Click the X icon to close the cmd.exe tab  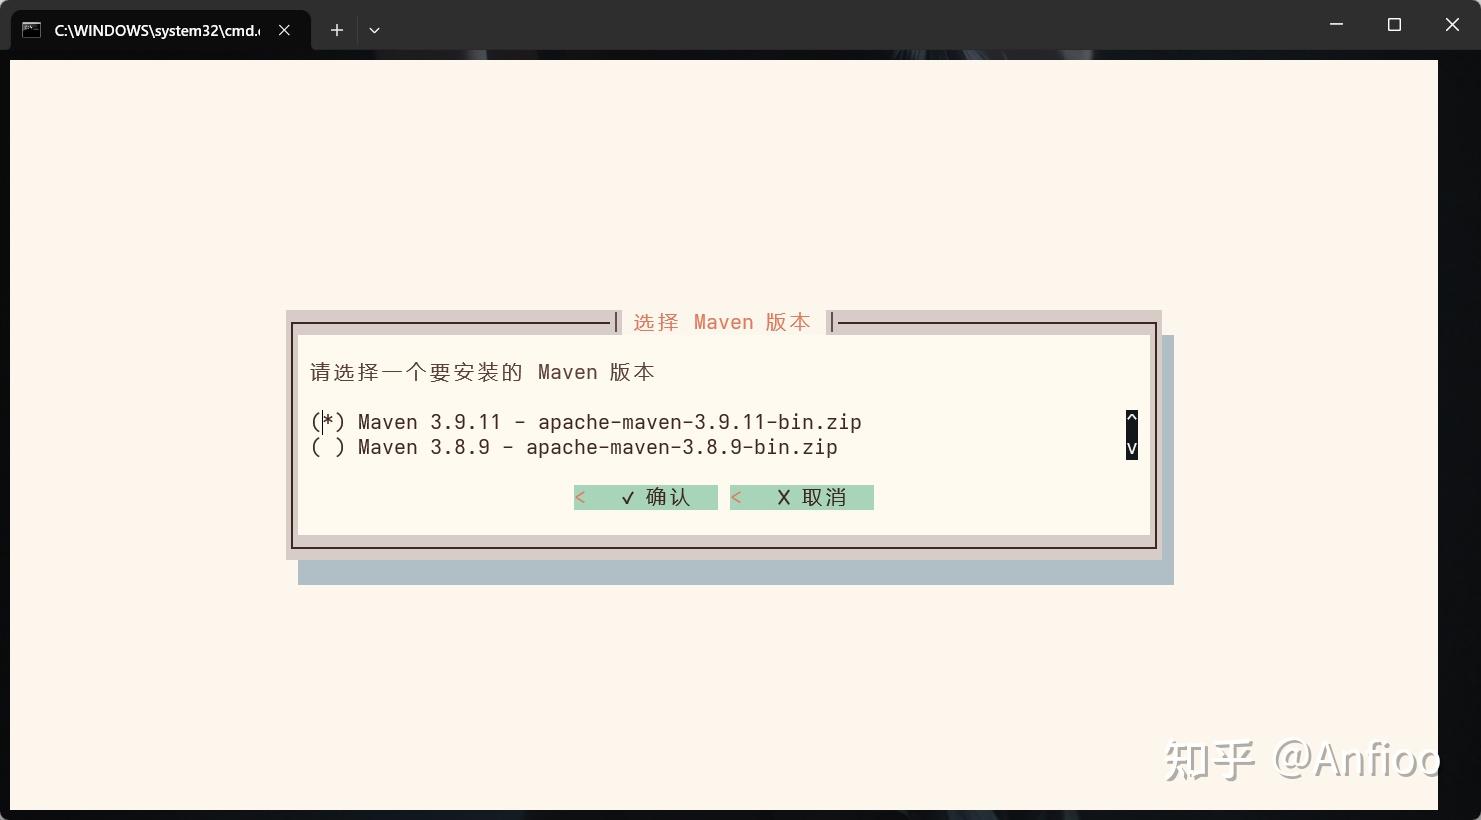click(283, 30)
